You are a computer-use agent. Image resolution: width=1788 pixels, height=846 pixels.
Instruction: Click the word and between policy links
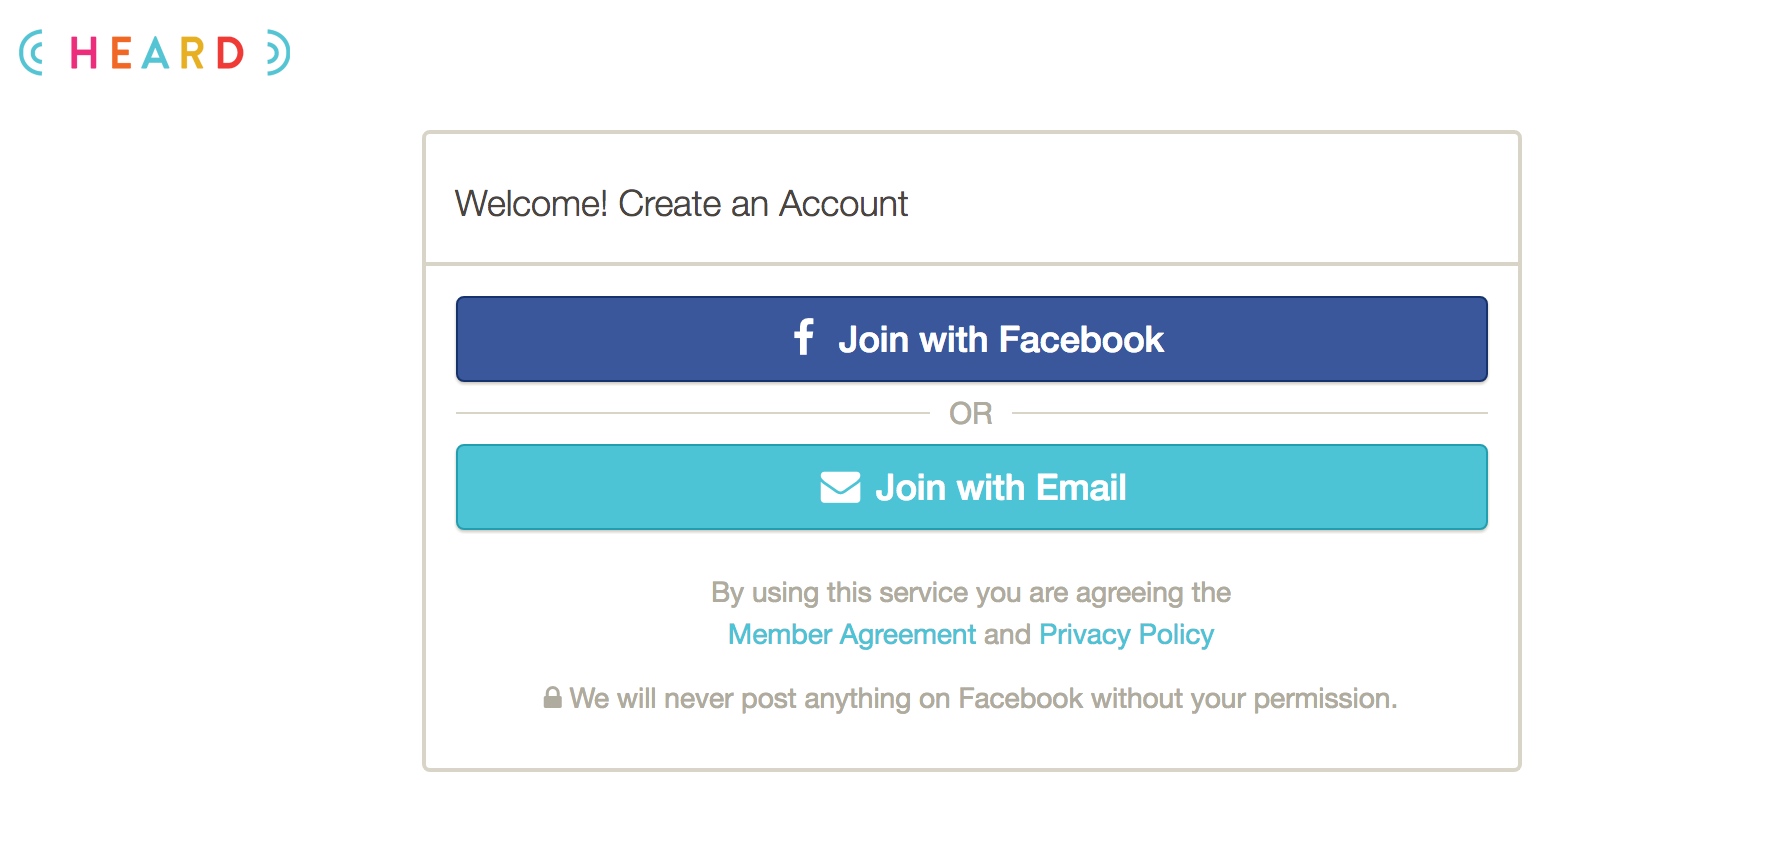[x=1007, y=635]
